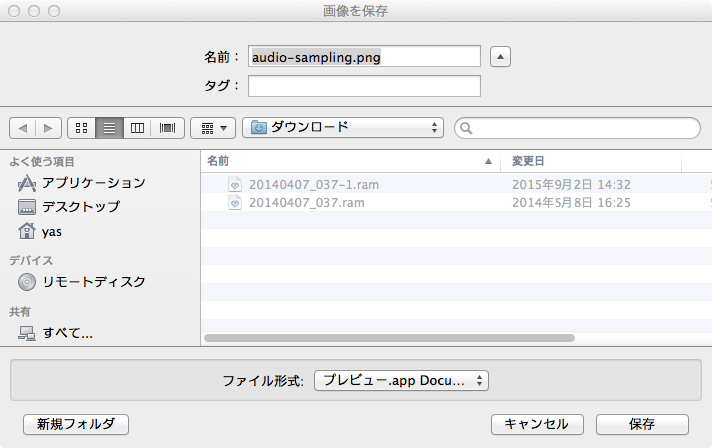Collapse the dialog with the triangle button

pos(500,57)
